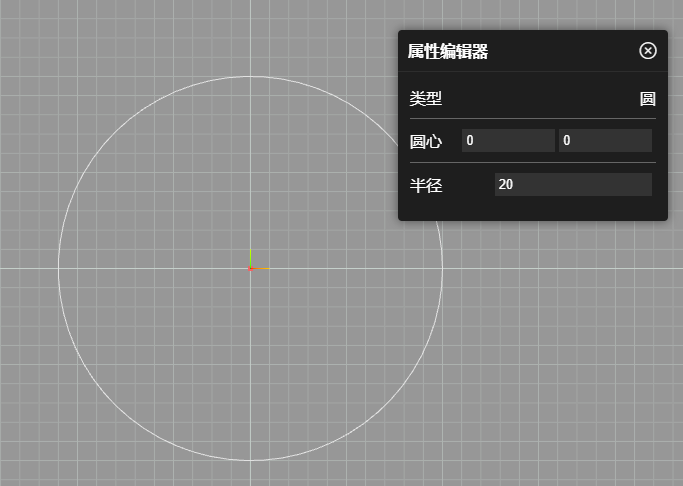683x486 pixels.
Task: Click the orange X-axis indicator at origin
Action: pos(262,268)
